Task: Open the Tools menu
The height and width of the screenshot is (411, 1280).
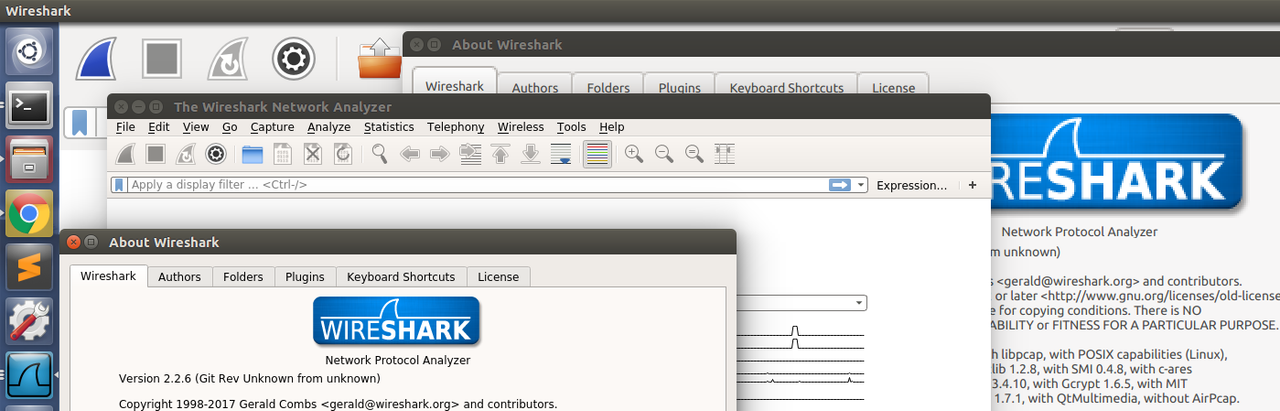Action: pos(572,127)
